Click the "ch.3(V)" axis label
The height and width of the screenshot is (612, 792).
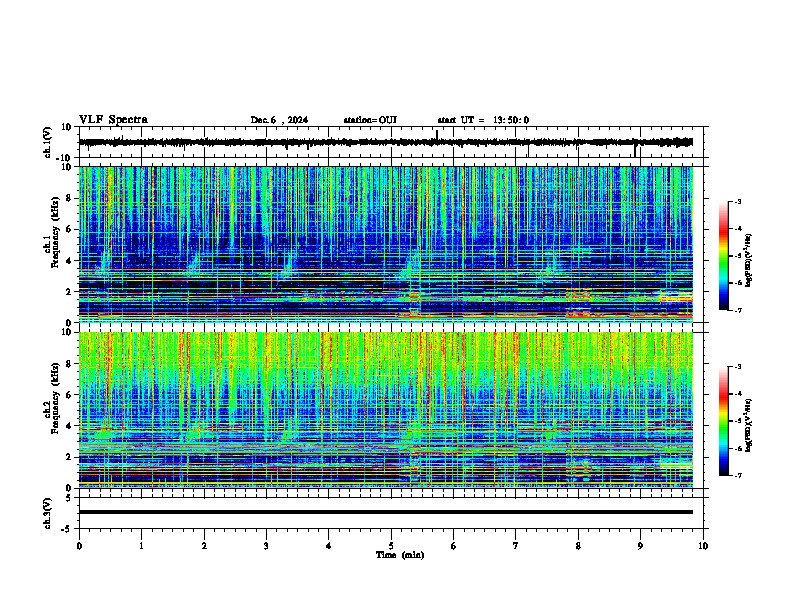point(48,513)
